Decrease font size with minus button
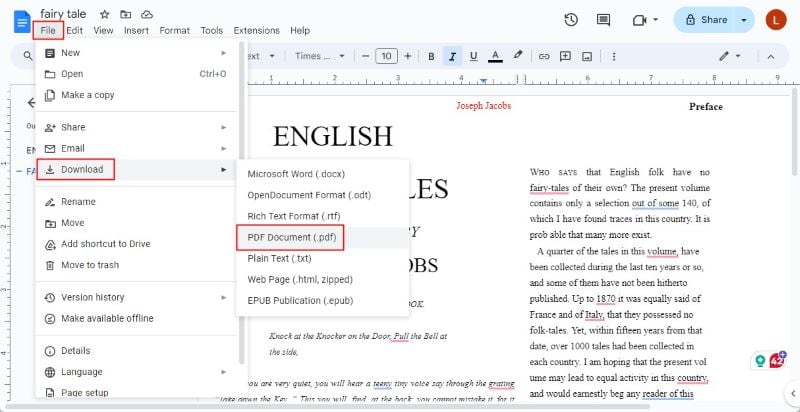 point(365,56)
